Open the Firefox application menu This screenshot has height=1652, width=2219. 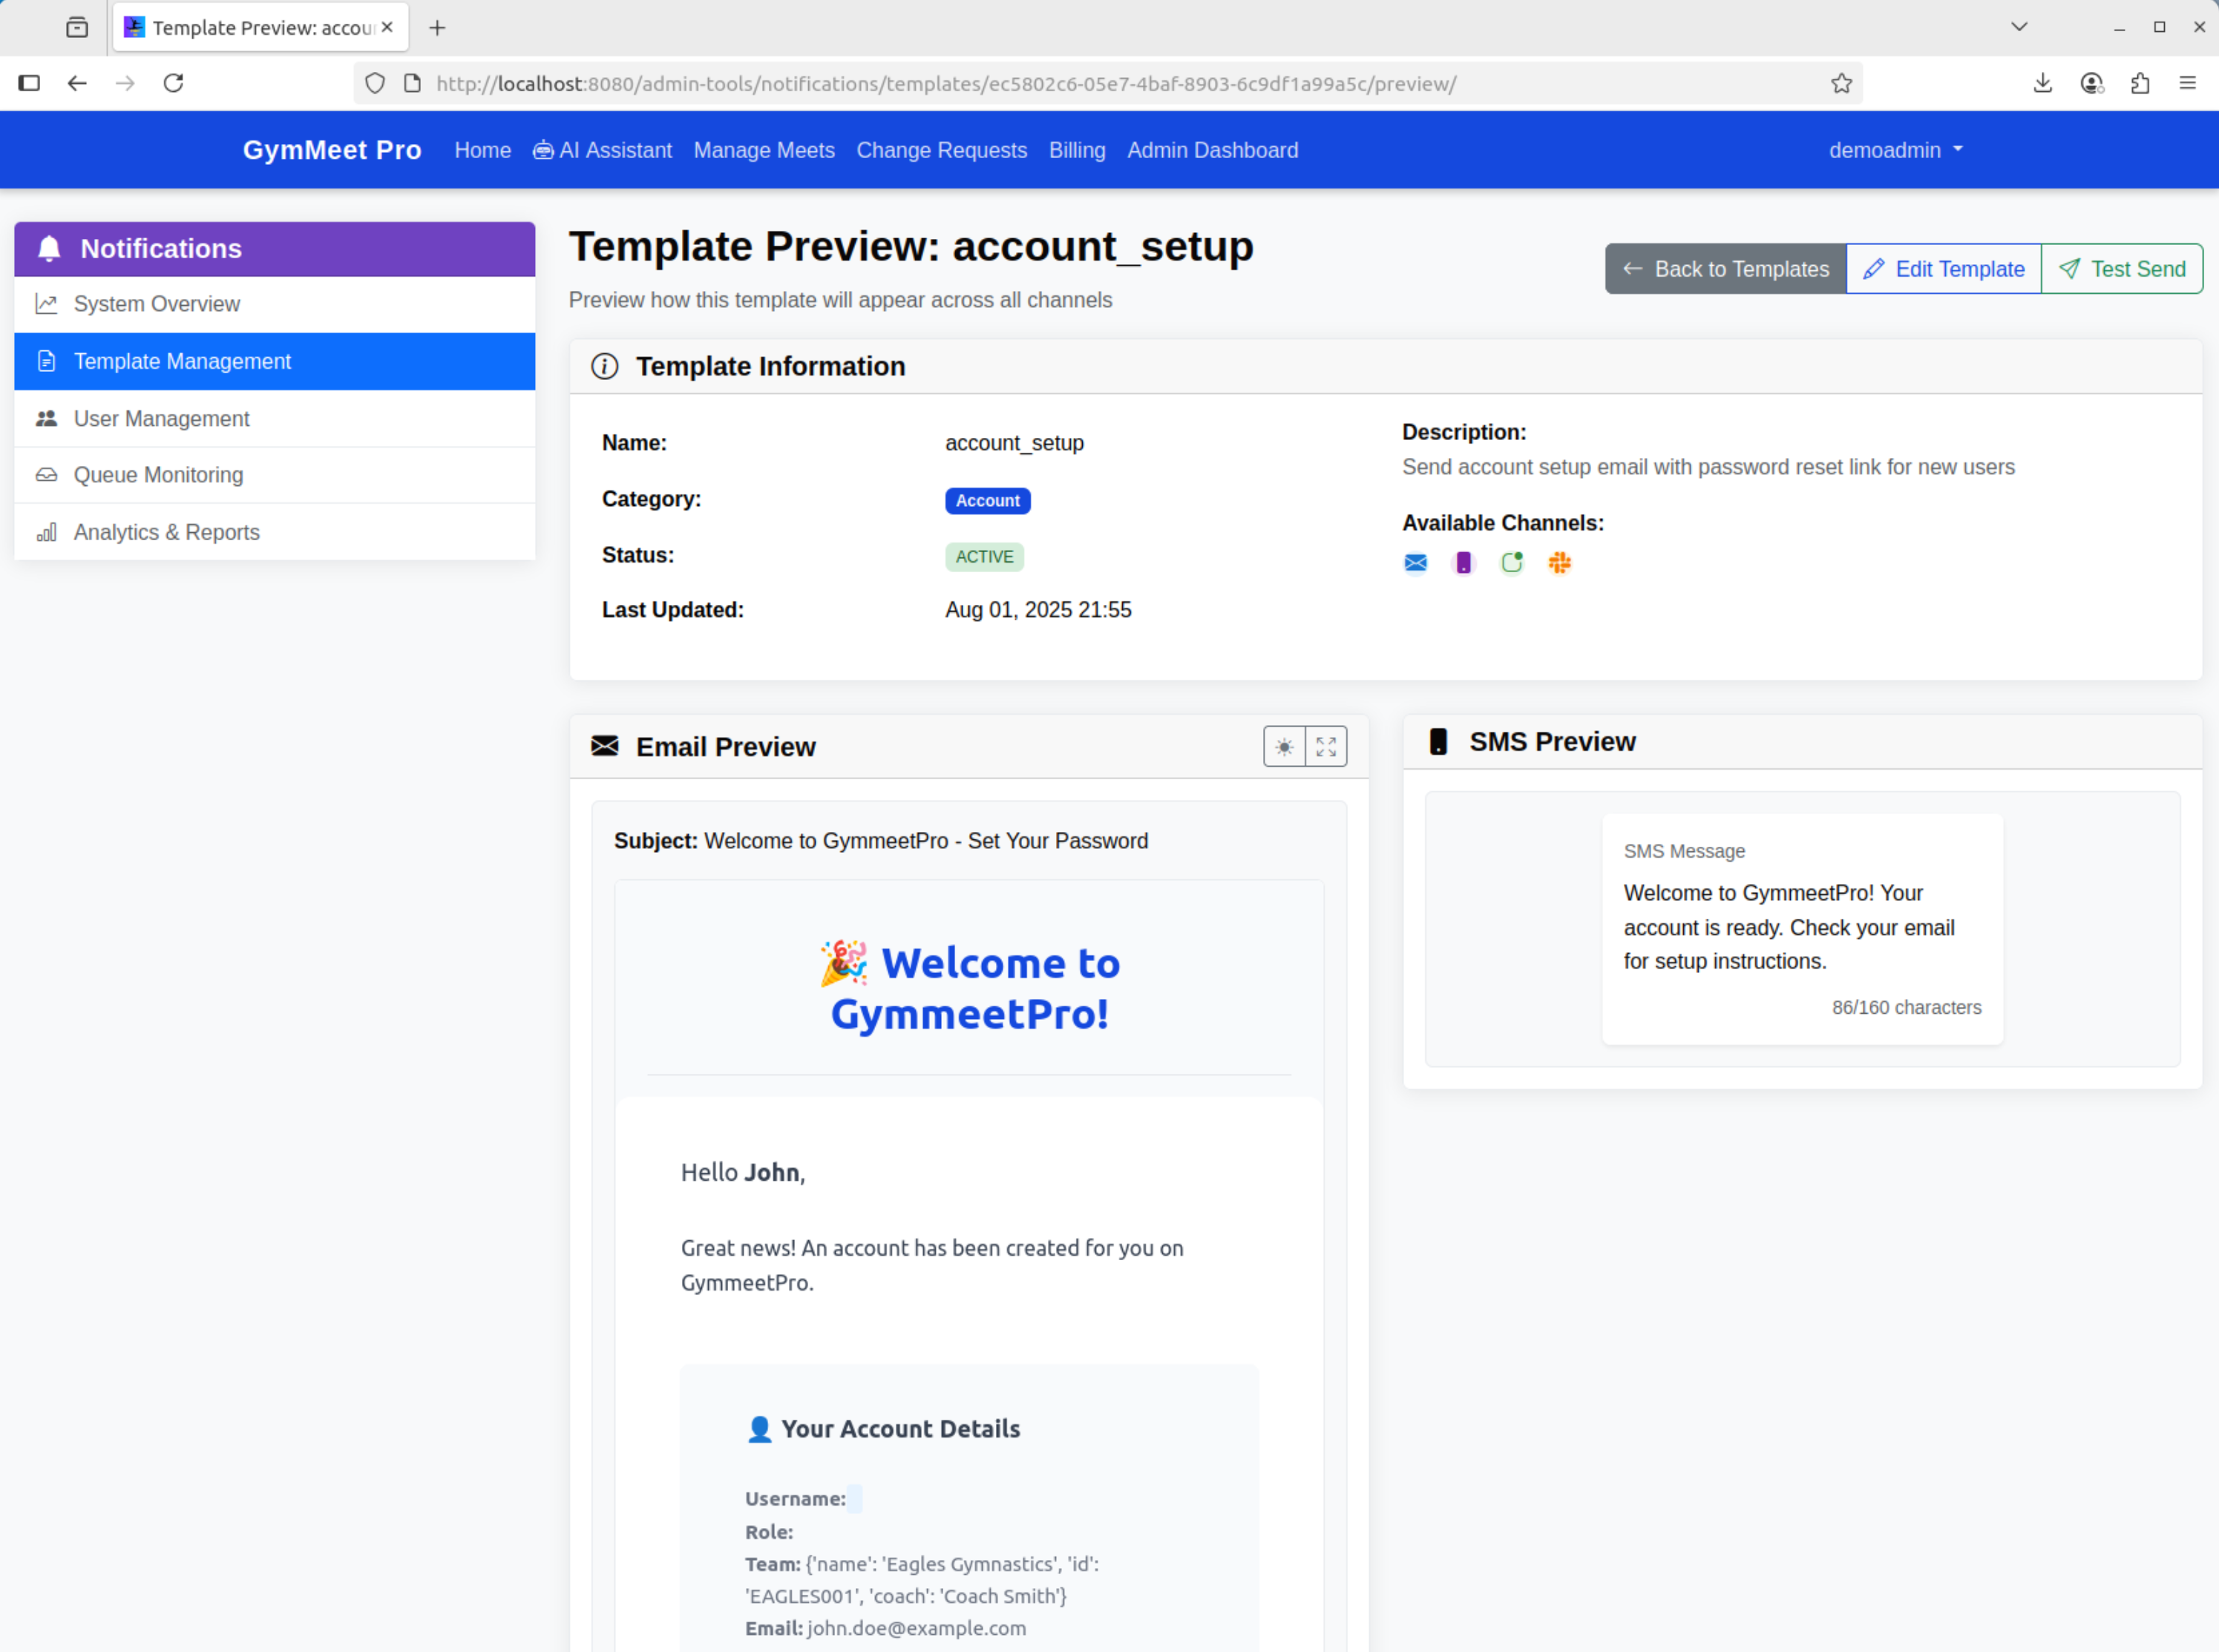tap(2187, 83)
